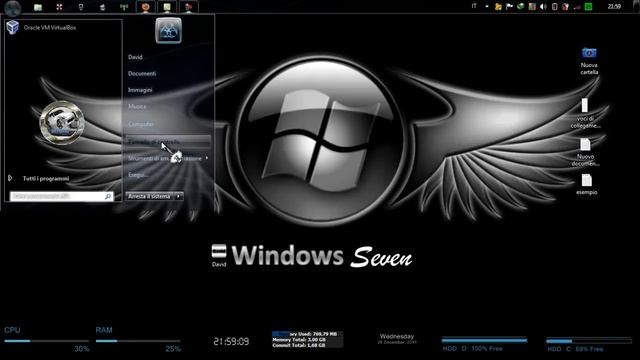The width and height of the screenshot is (640, 360).
Task: Open the folder icon in the top taskbar
Action: [38, 7]
